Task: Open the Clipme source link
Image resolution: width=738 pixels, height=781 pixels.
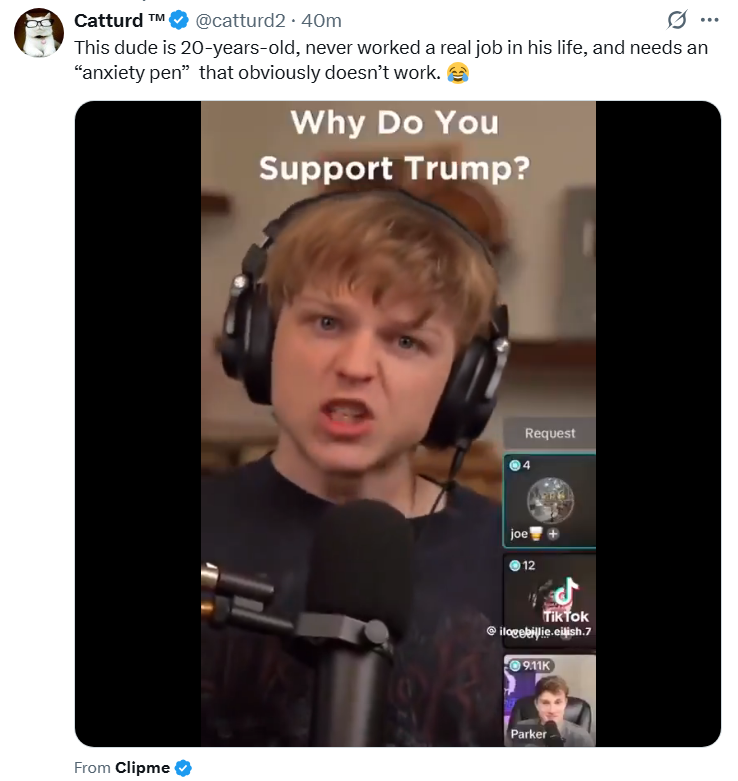Action: pyautogui.click(x=142, y=768)
